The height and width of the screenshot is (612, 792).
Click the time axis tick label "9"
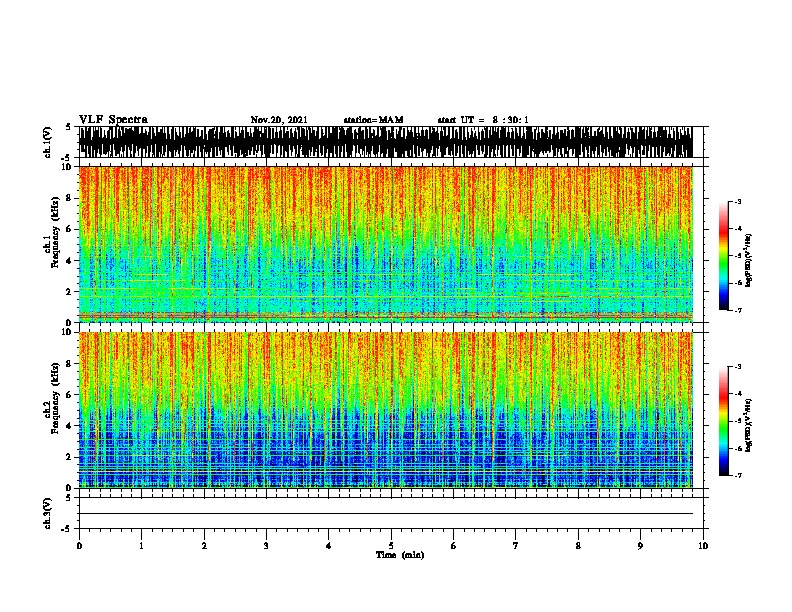pyautogui.click(x=640, y=545)
